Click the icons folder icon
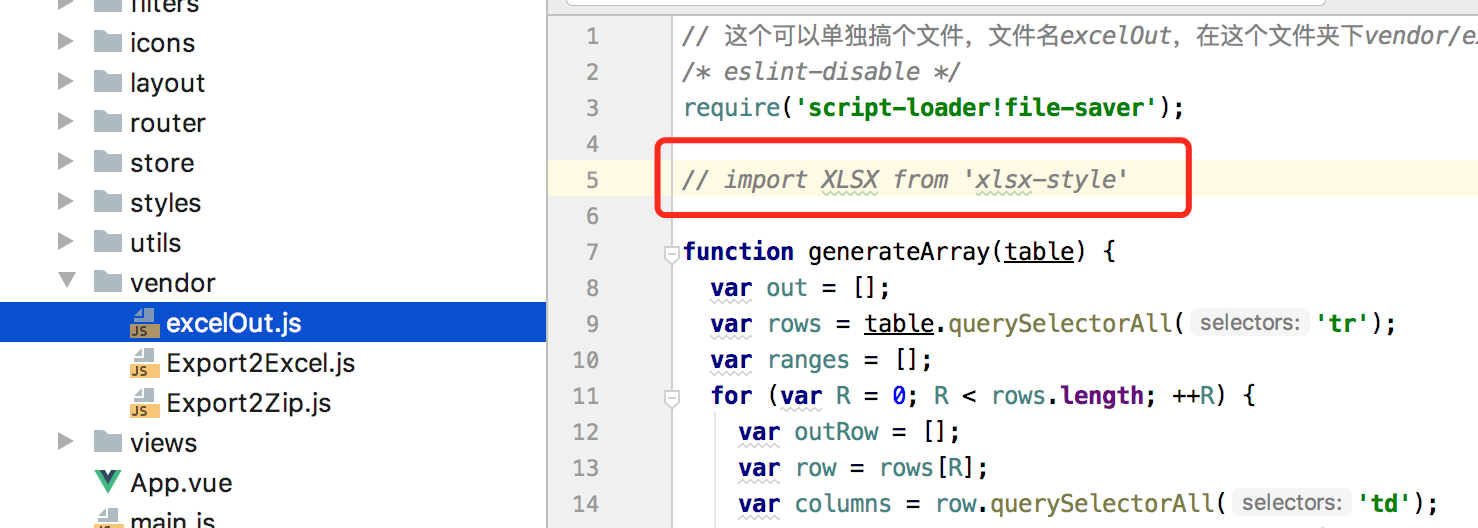This screenshot has width=1478, height=528. tap(107, 42)
